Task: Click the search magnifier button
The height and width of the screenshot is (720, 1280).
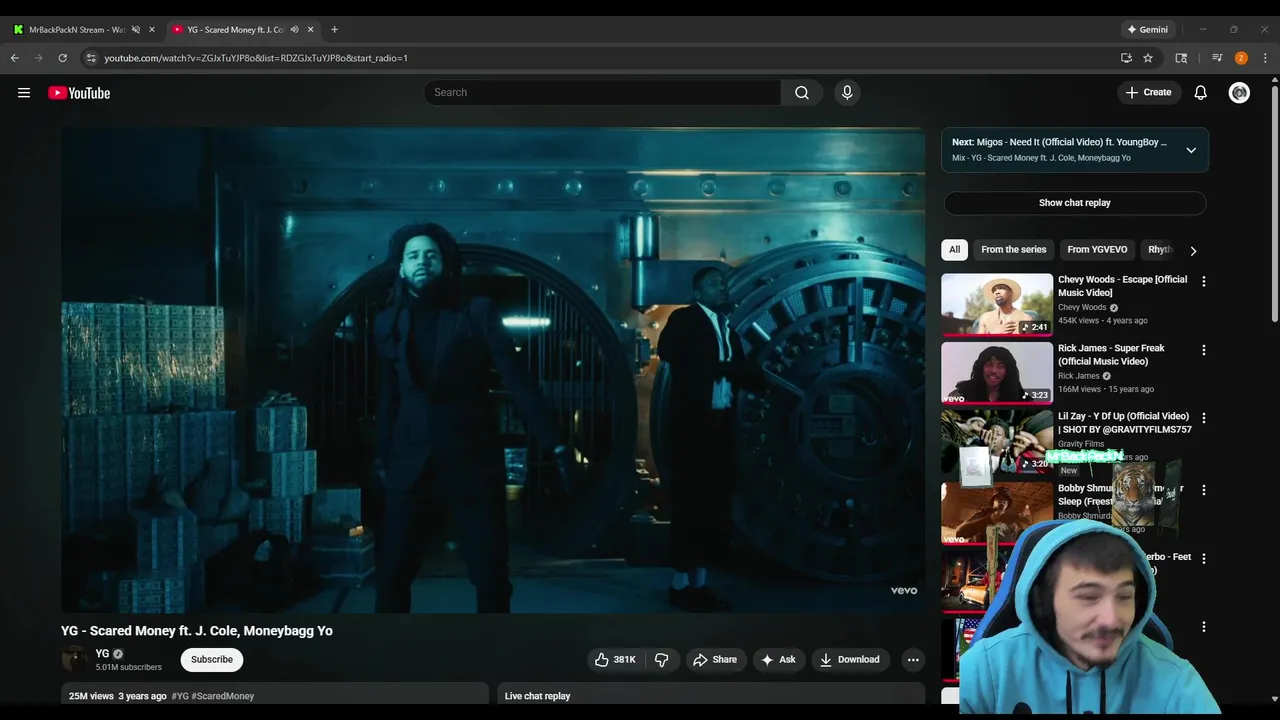Action: pyautogui.click(x=802, y=92)
